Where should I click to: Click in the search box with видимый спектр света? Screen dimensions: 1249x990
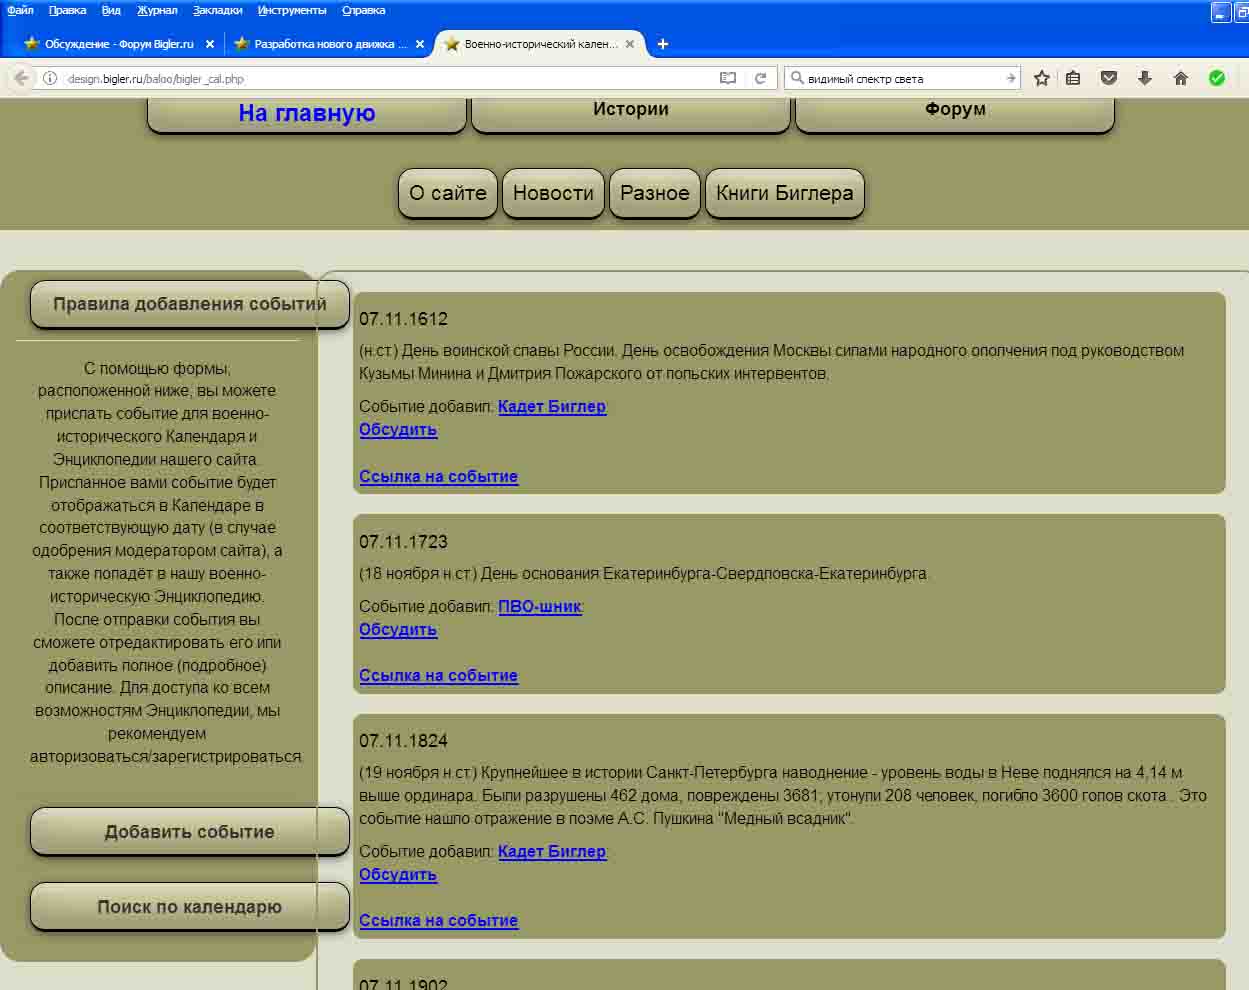pos(900,78)
